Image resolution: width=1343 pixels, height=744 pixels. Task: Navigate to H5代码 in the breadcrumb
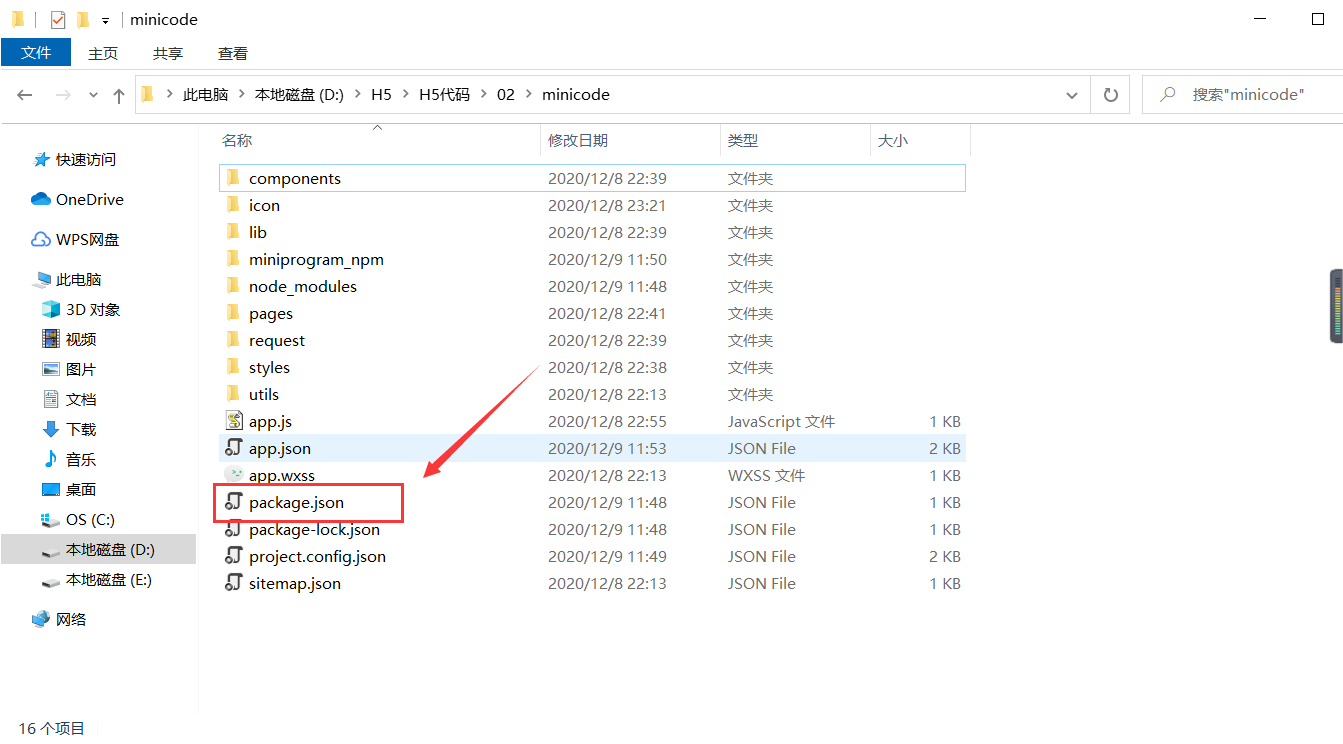tap(444, 95)
